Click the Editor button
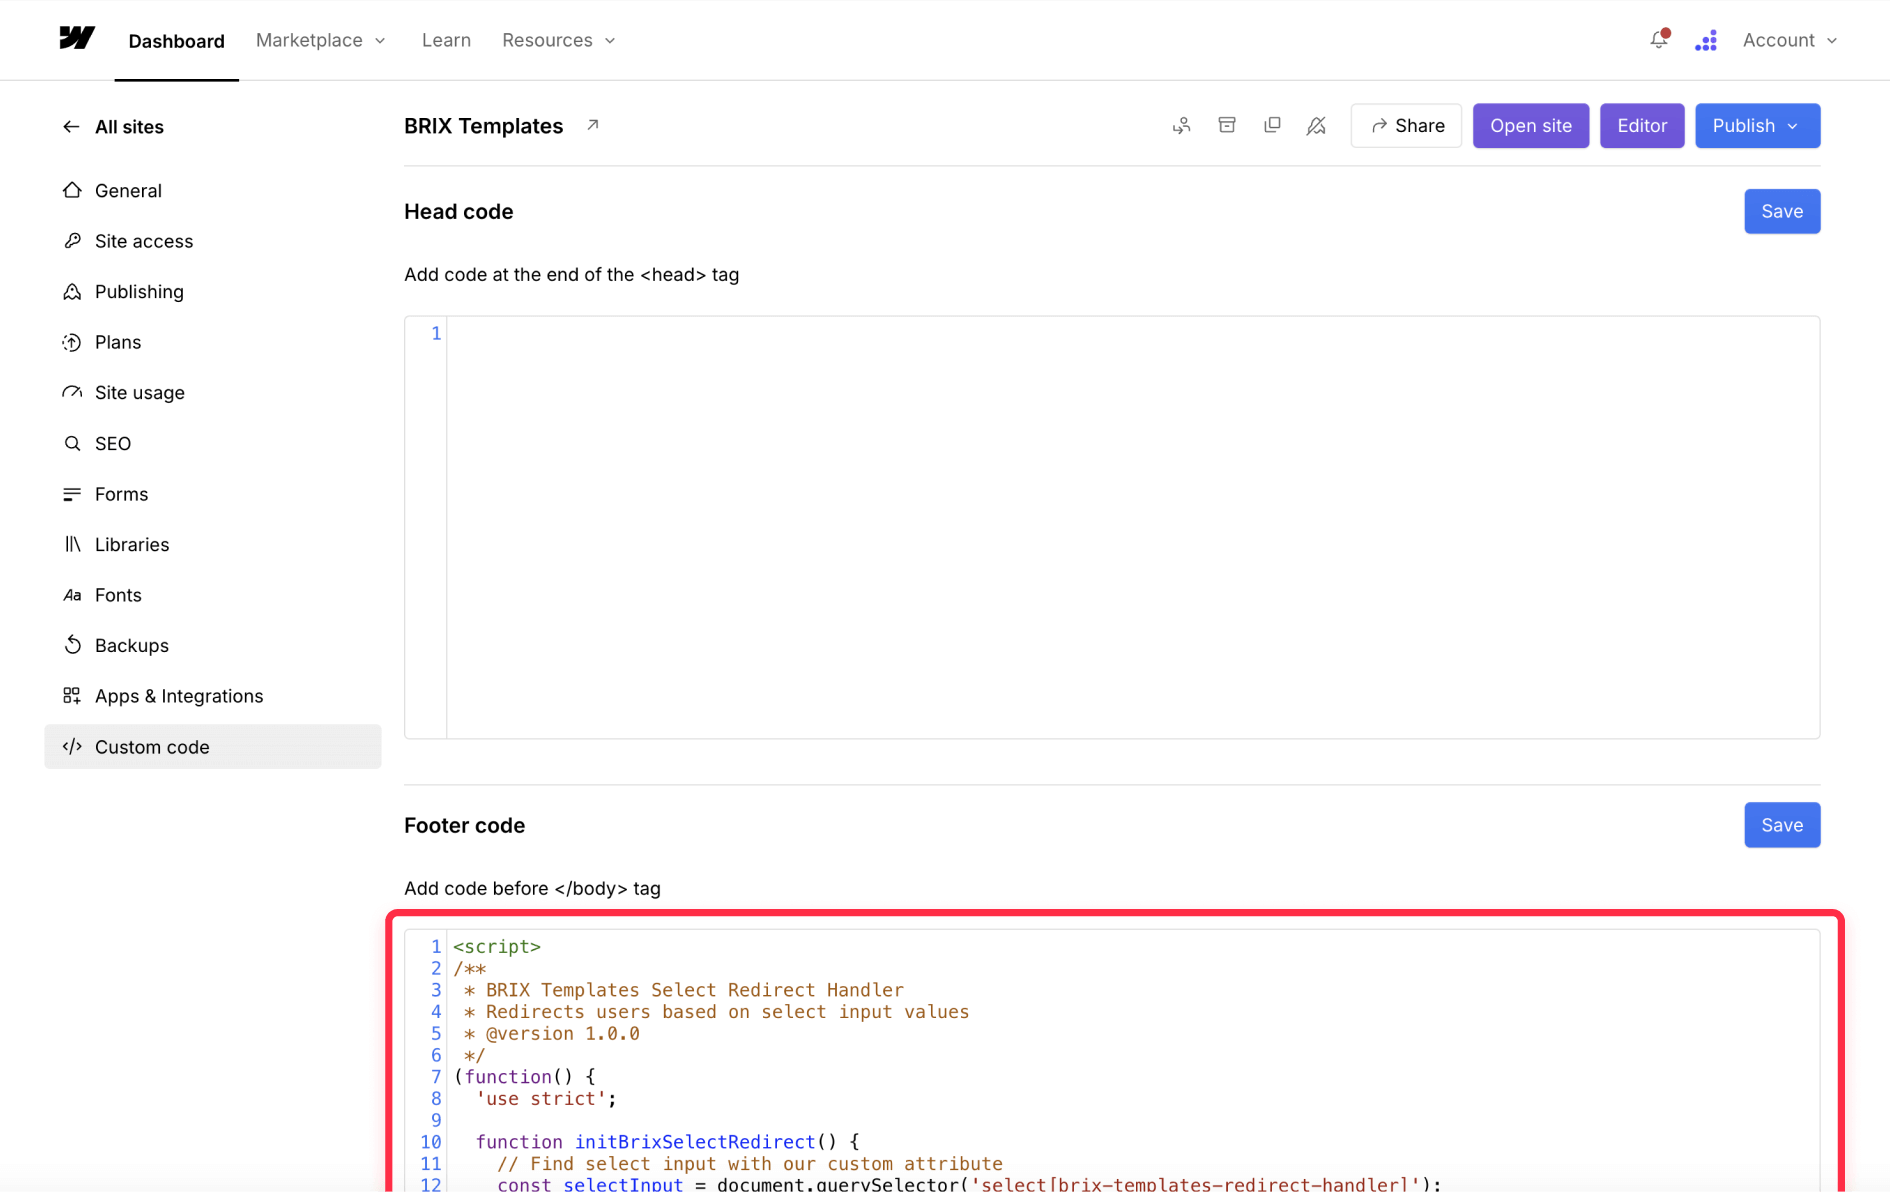 coord(1642,126)
